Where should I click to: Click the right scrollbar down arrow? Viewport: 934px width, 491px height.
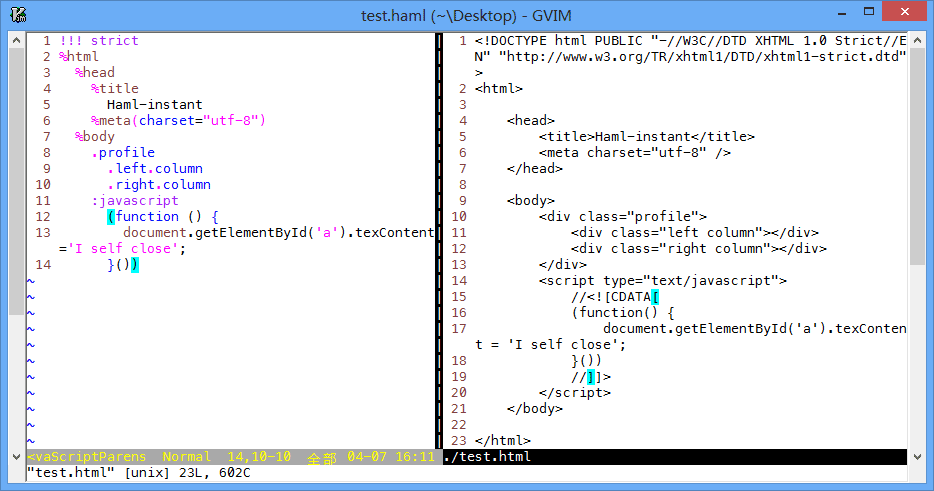tap(917, 457)
